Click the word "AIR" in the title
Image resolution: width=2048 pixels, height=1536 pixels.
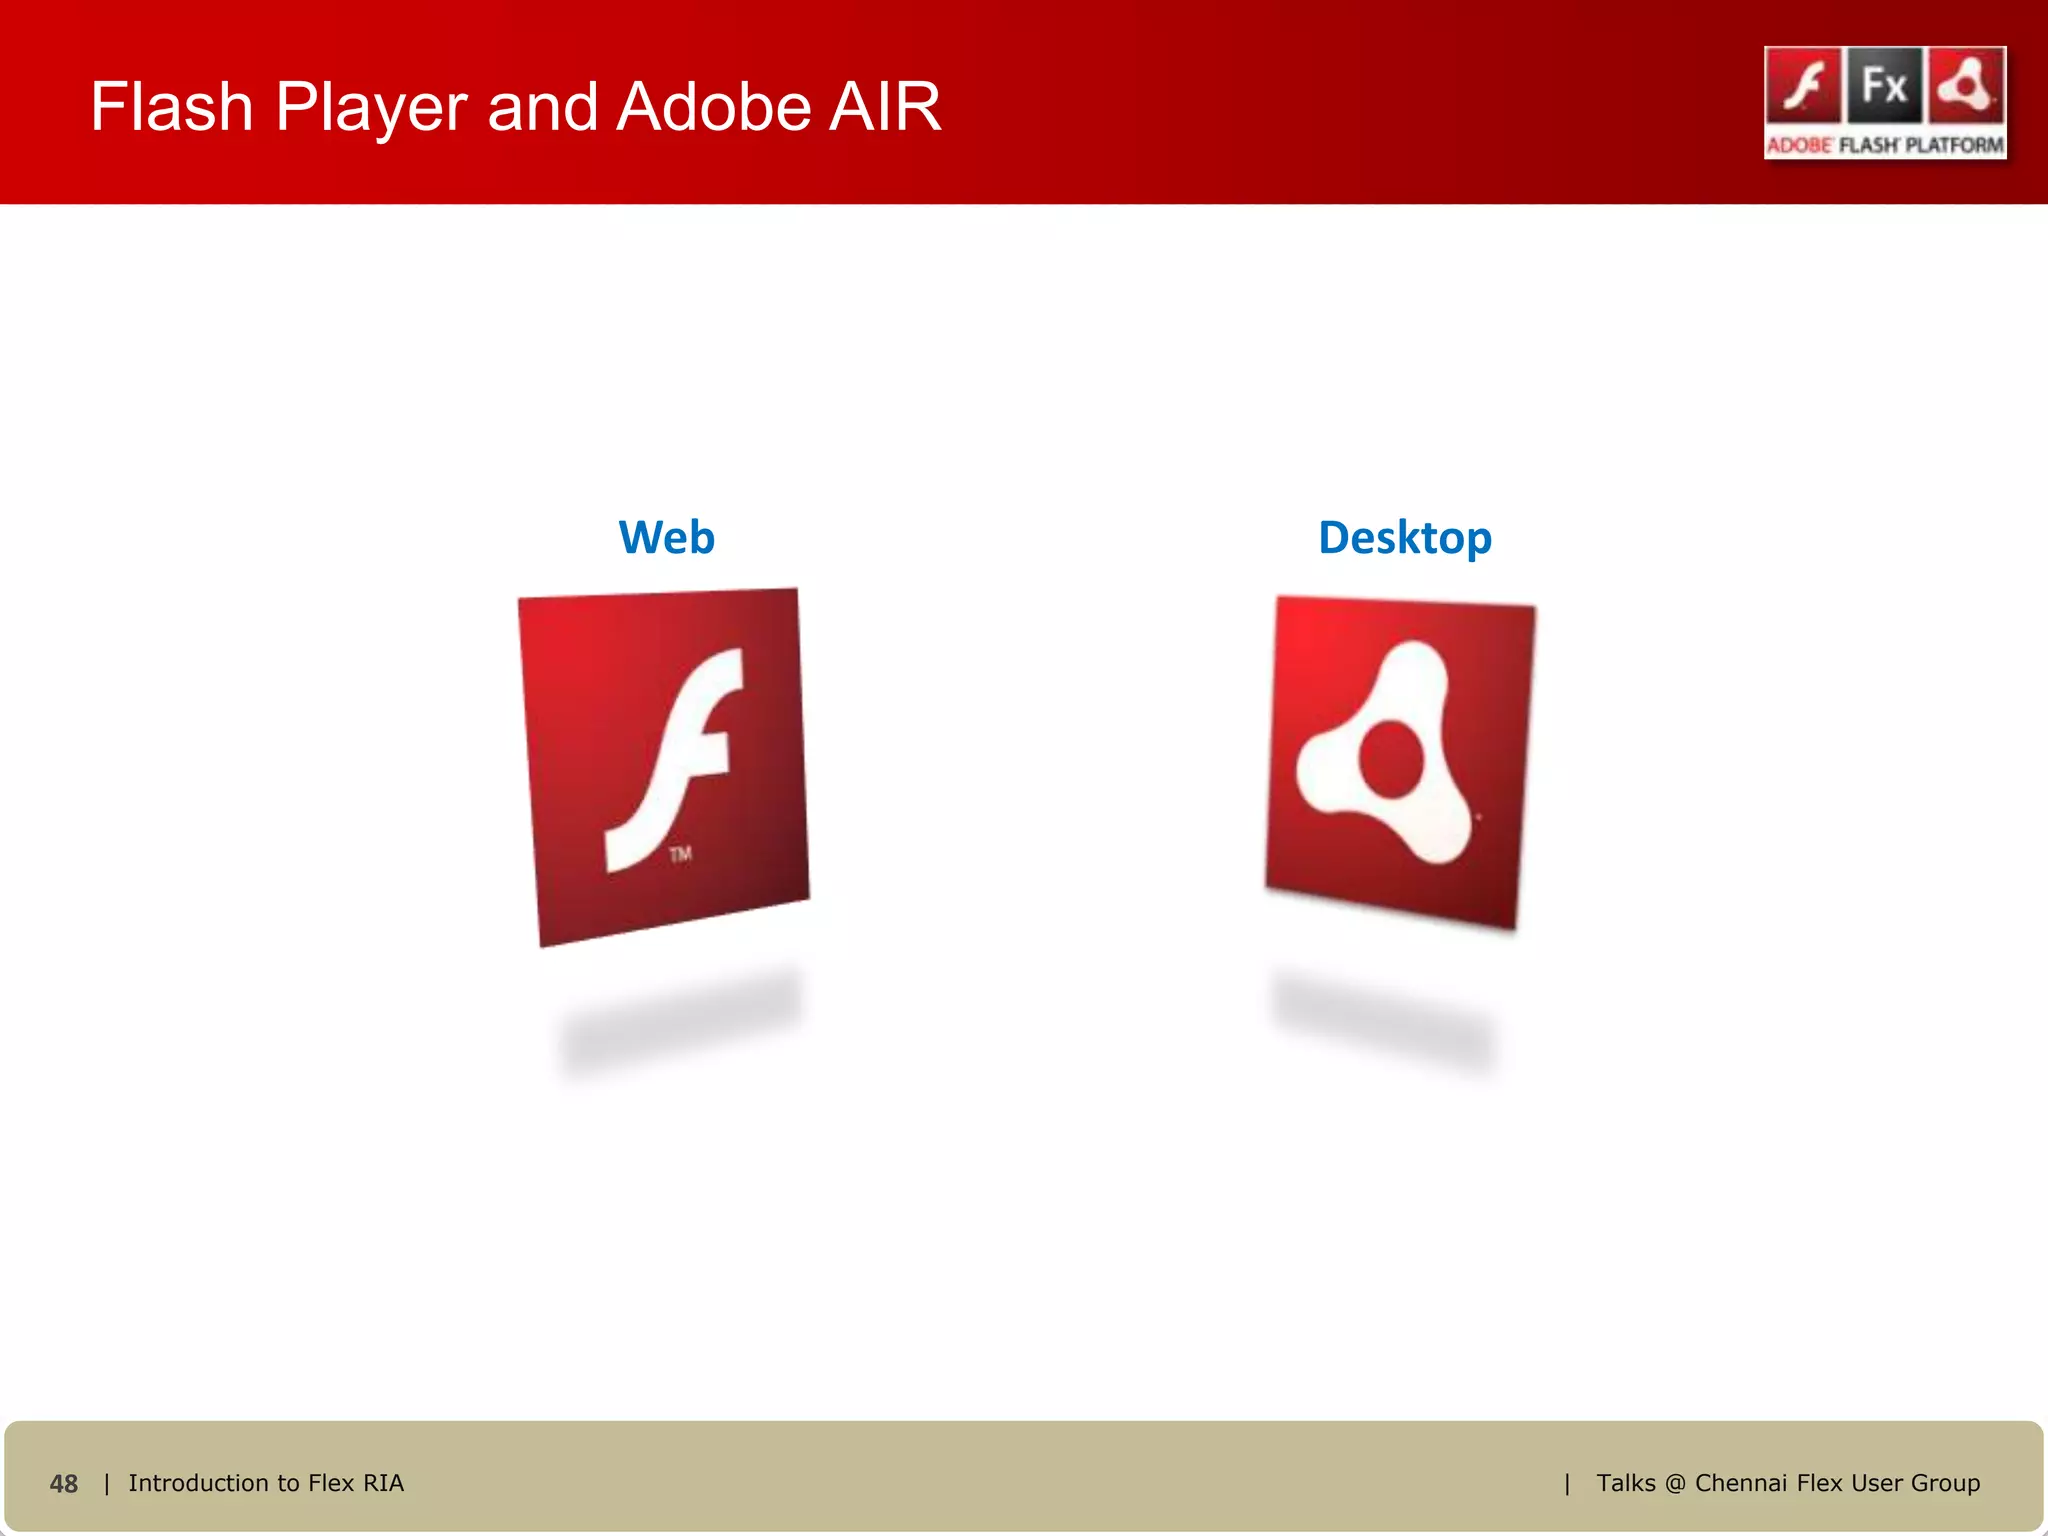point(885,107)
